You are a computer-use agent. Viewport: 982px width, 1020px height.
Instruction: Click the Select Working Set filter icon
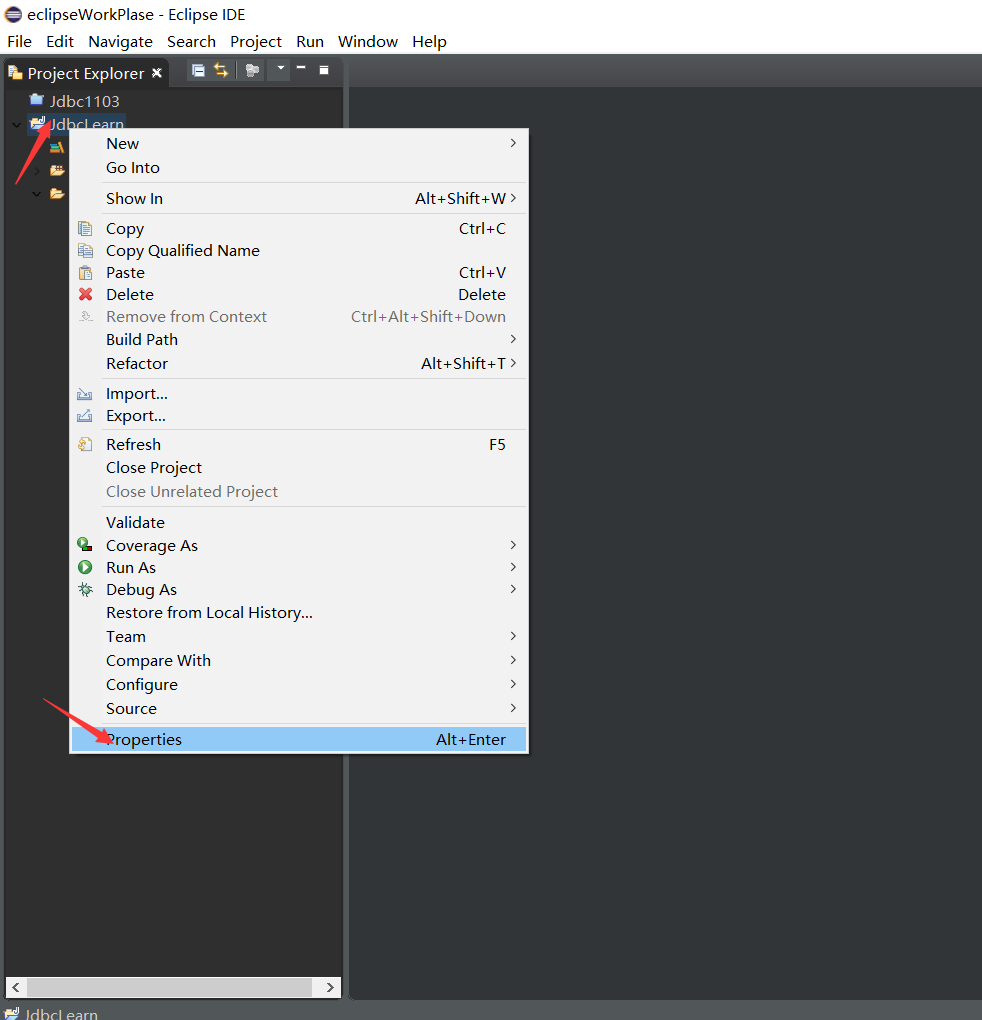click(x=252, y=70)
